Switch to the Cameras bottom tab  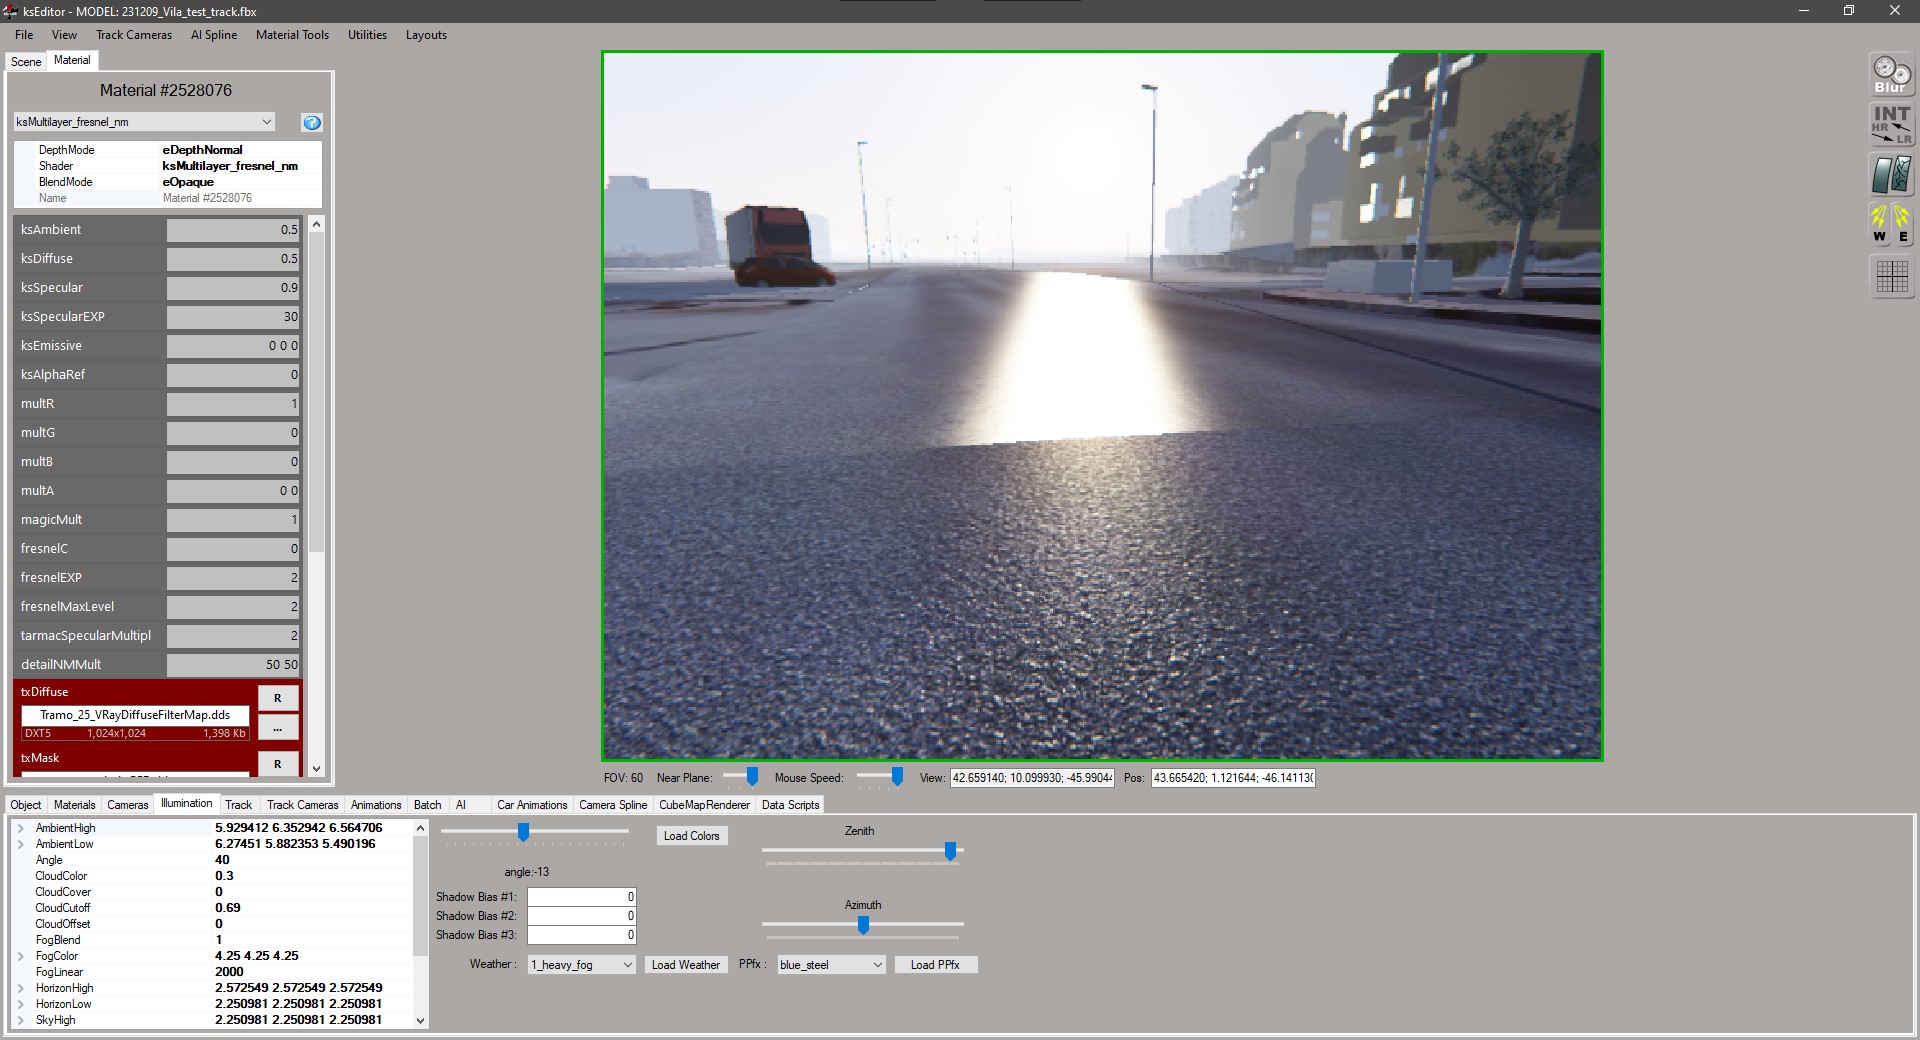click(x=128, y=805)
